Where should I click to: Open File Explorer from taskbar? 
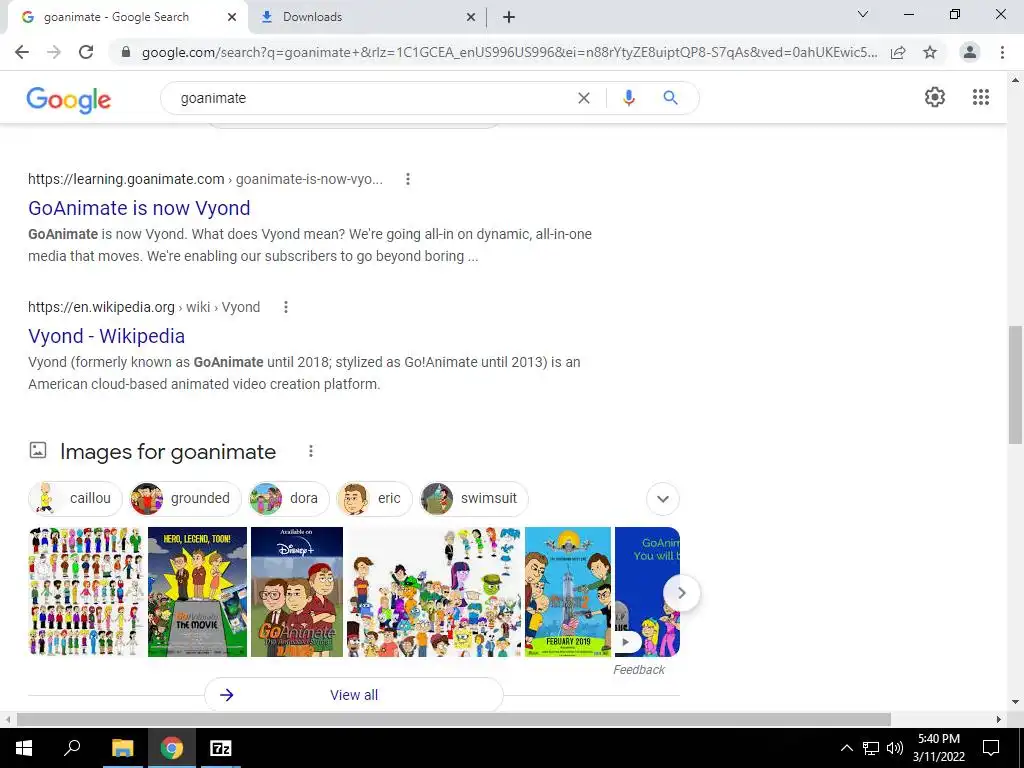122,748
